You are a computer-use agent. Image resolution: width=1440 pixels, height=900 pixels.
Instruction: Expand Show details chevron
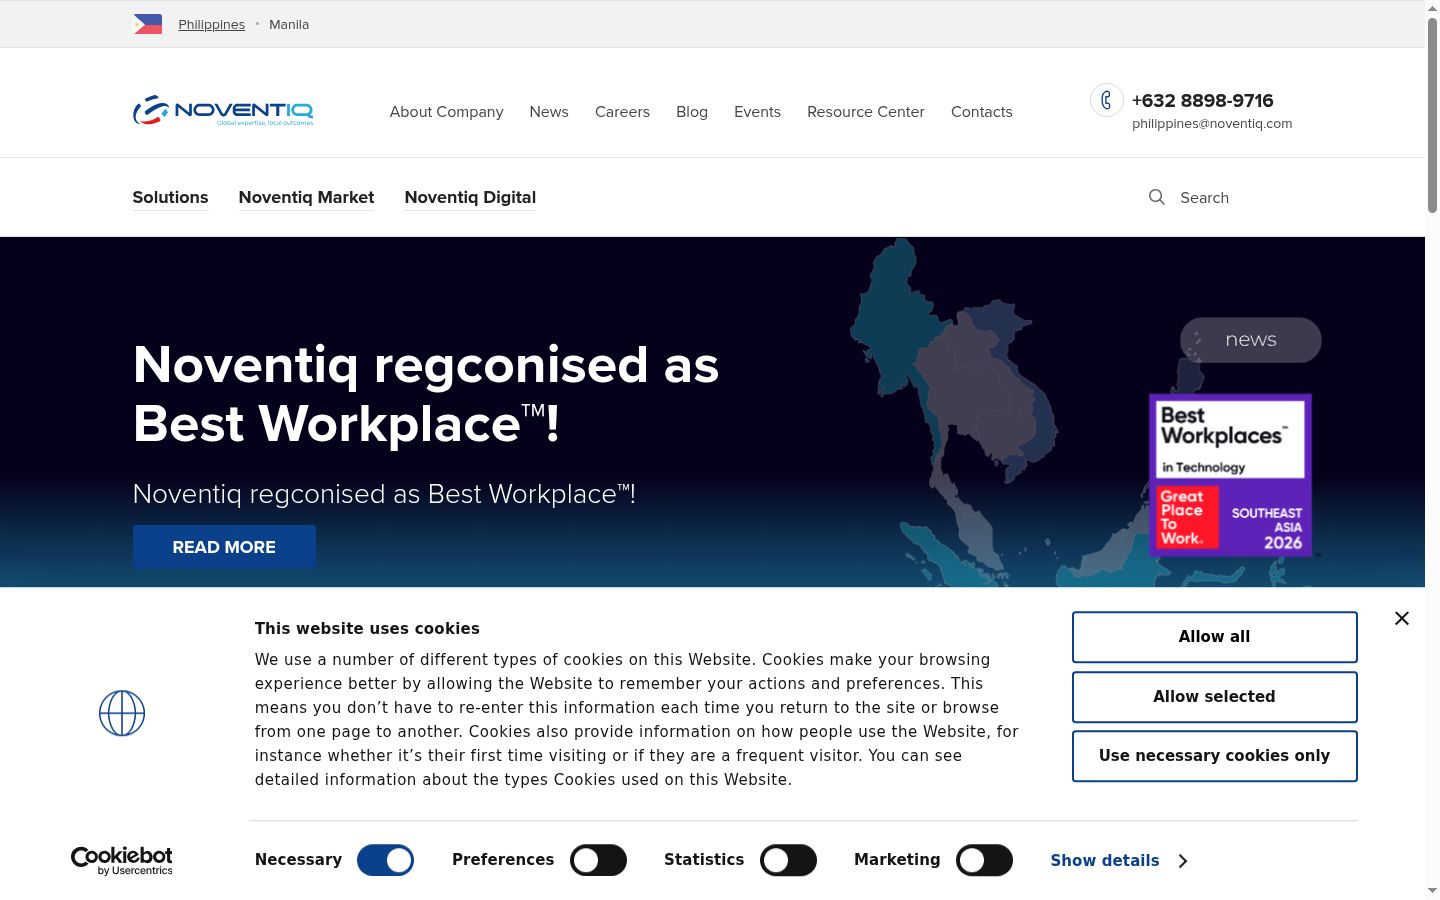click(x=1183, y=860)
